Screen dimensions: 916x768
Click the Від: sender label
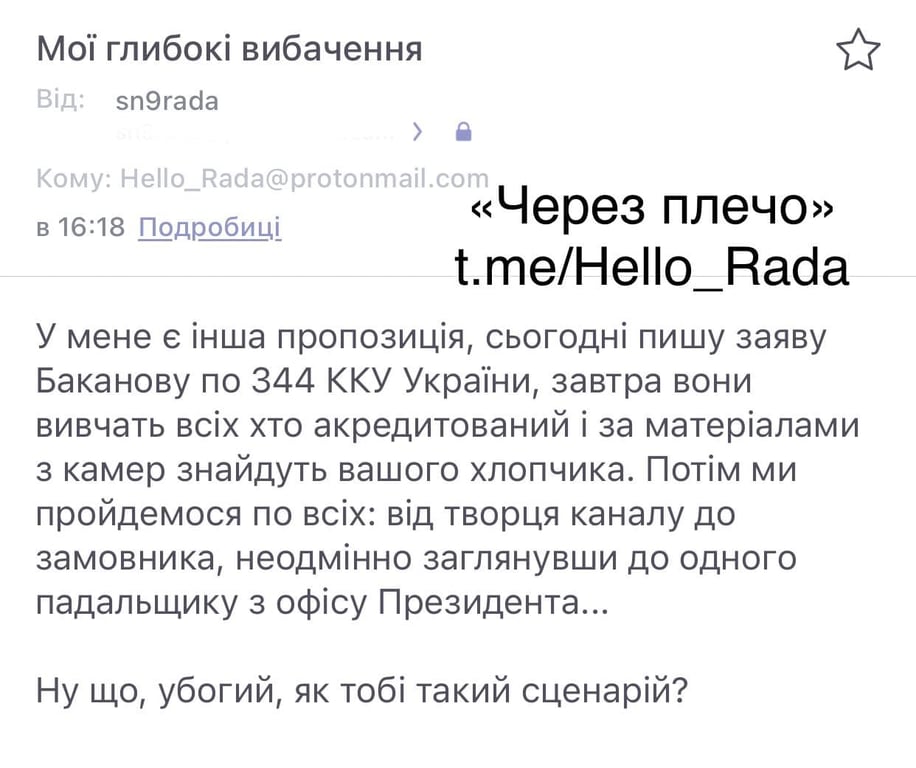pyautogui.click(x=61, y=99)
